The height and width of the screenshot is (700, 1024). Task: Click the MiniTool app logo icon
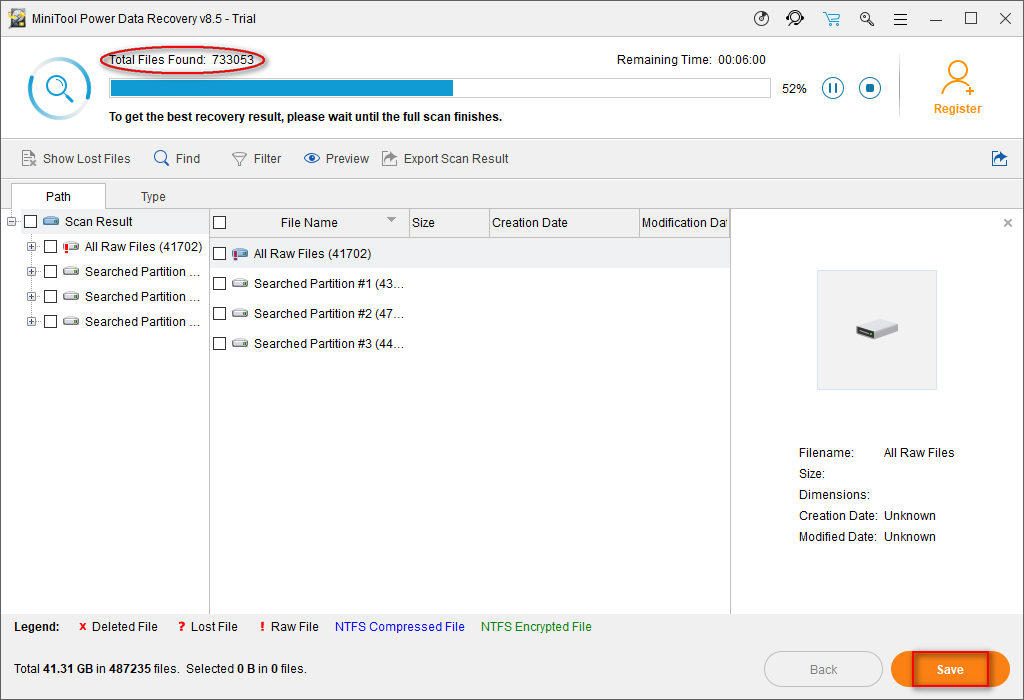click(x=17, y=18)
